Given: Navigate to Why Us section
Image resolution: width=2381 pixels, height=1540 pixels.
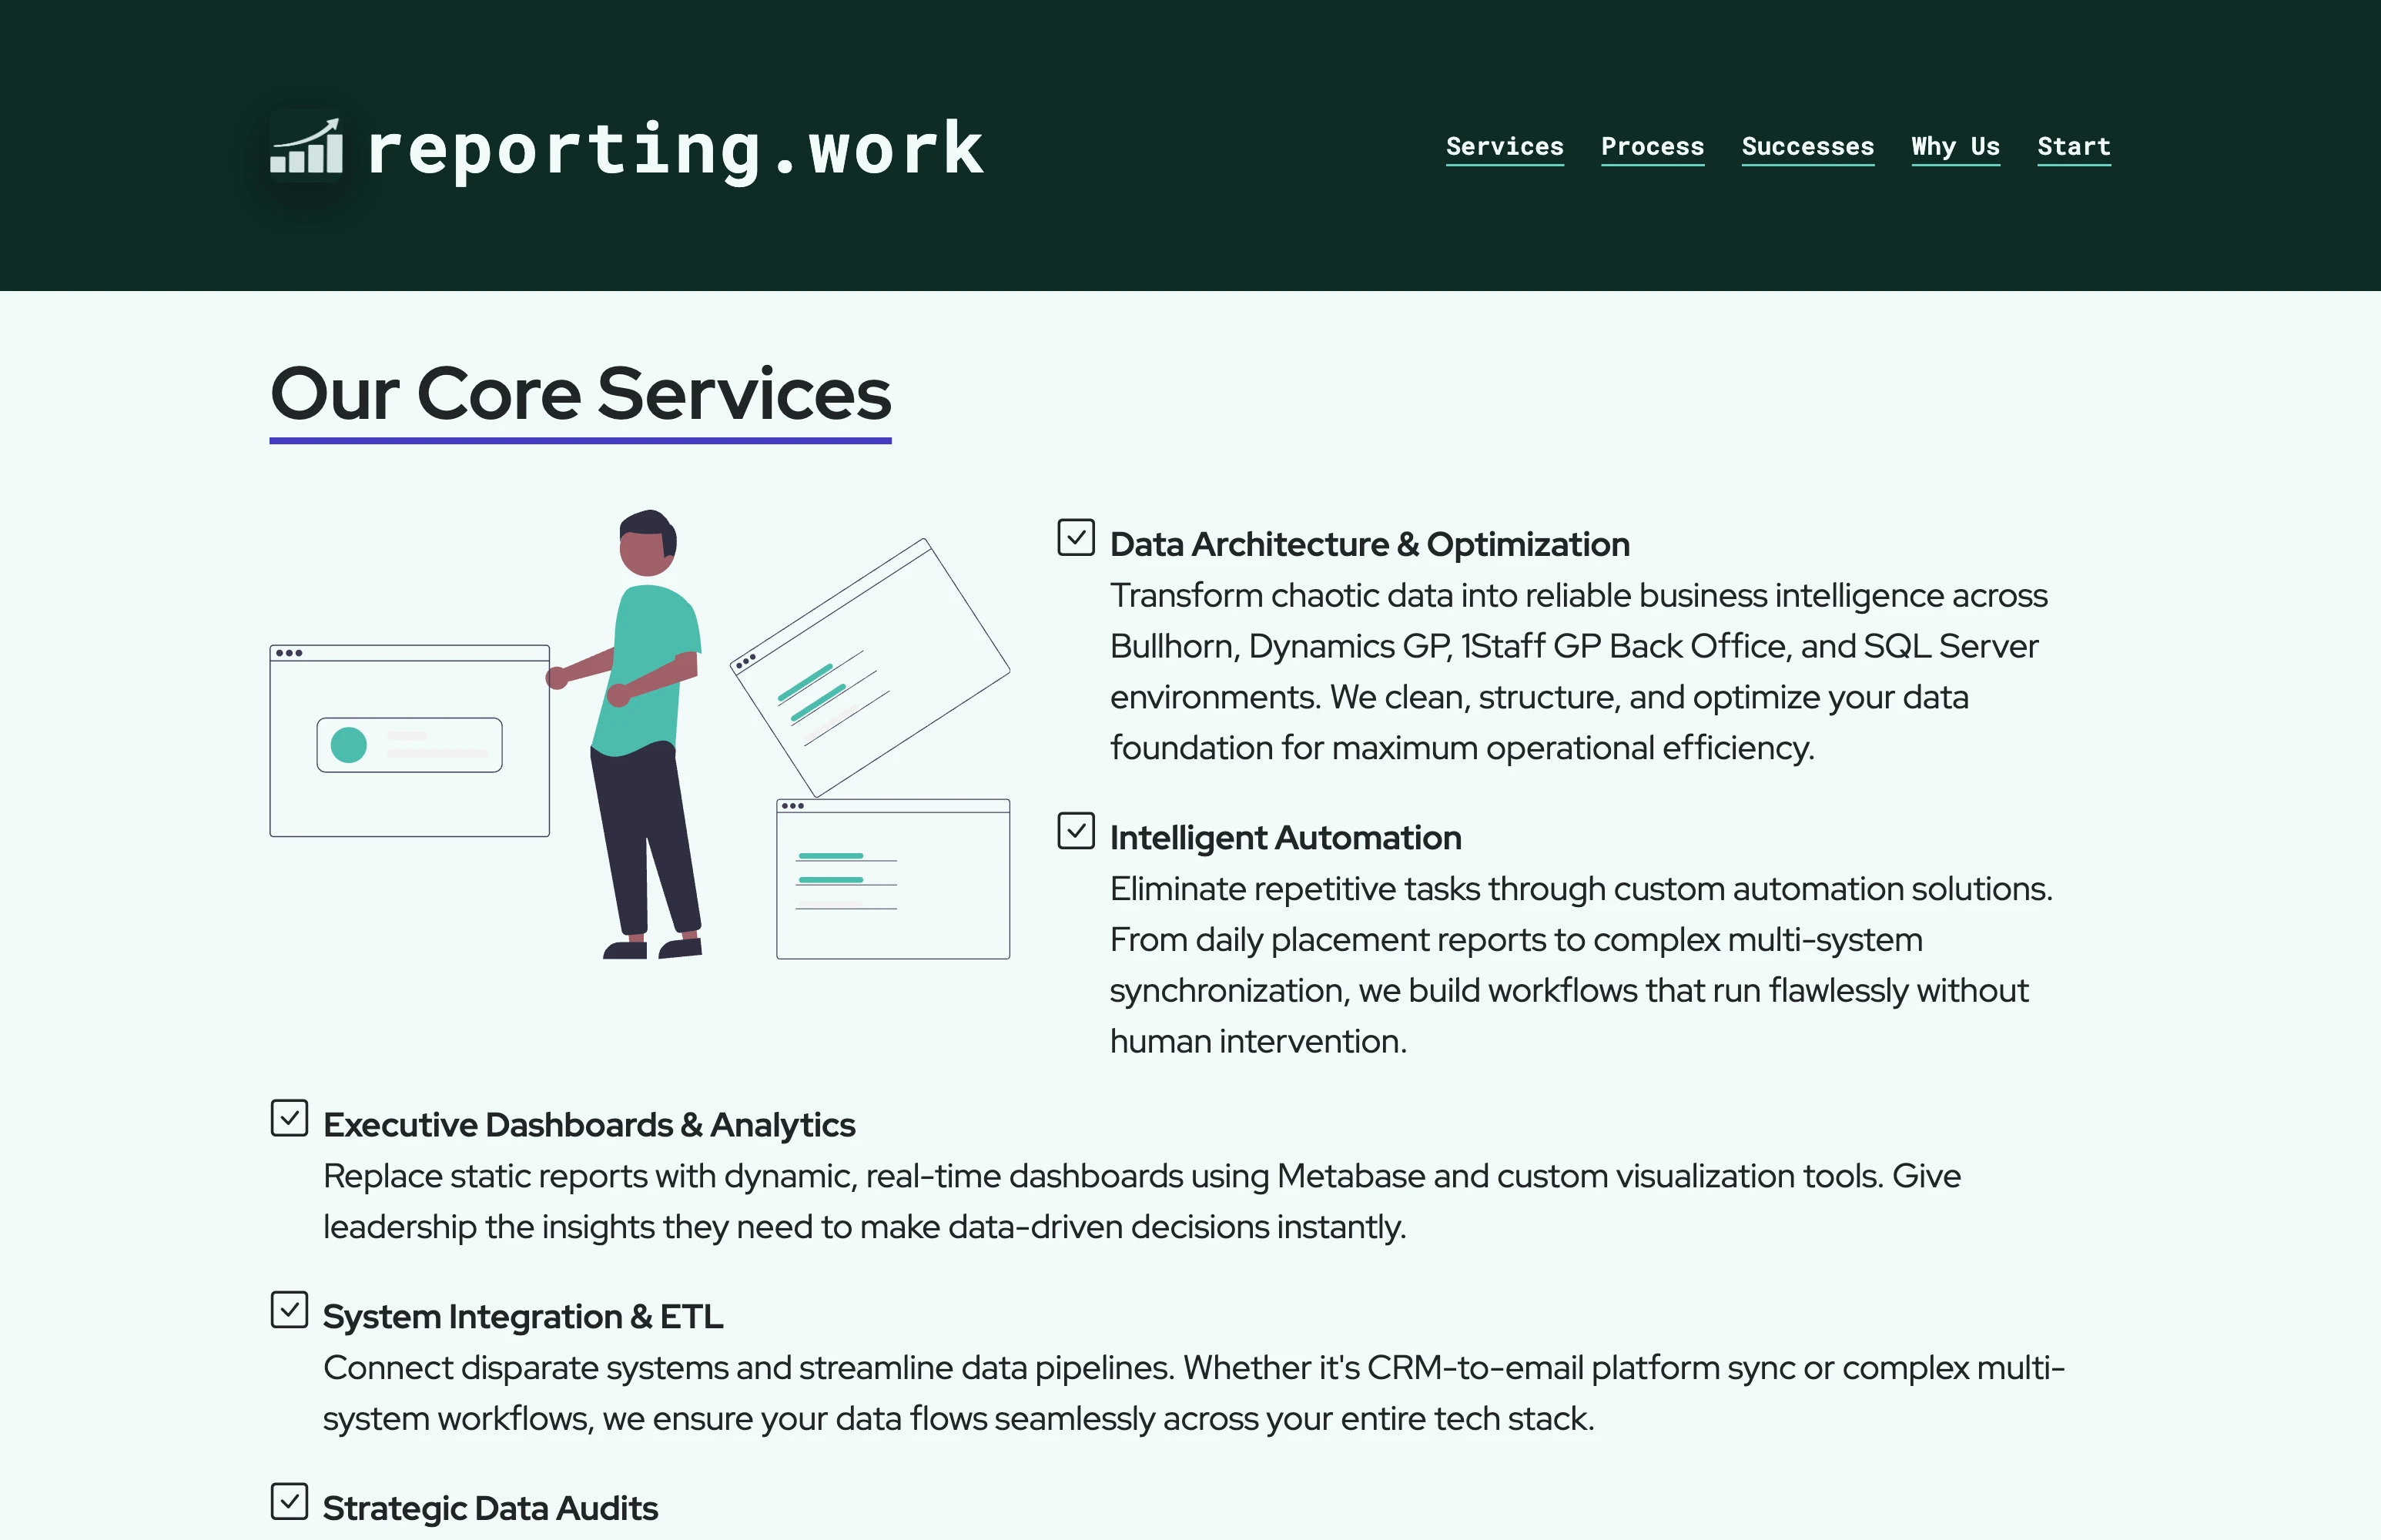Looking at the screenshot, I should click(1955, 146).
